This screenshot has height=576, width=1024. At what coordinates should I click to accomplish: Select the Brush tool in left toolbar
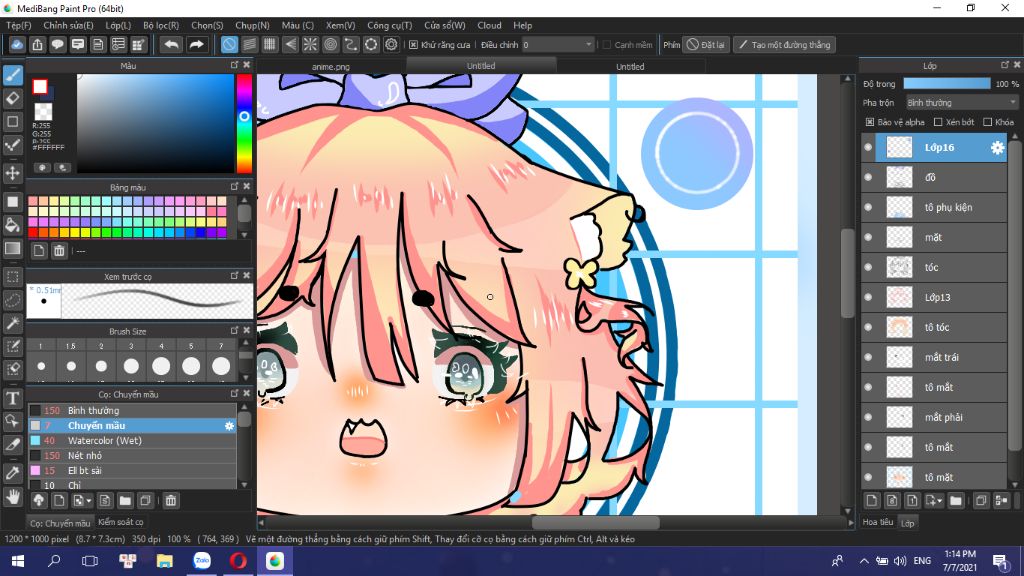tap(12, 75)
